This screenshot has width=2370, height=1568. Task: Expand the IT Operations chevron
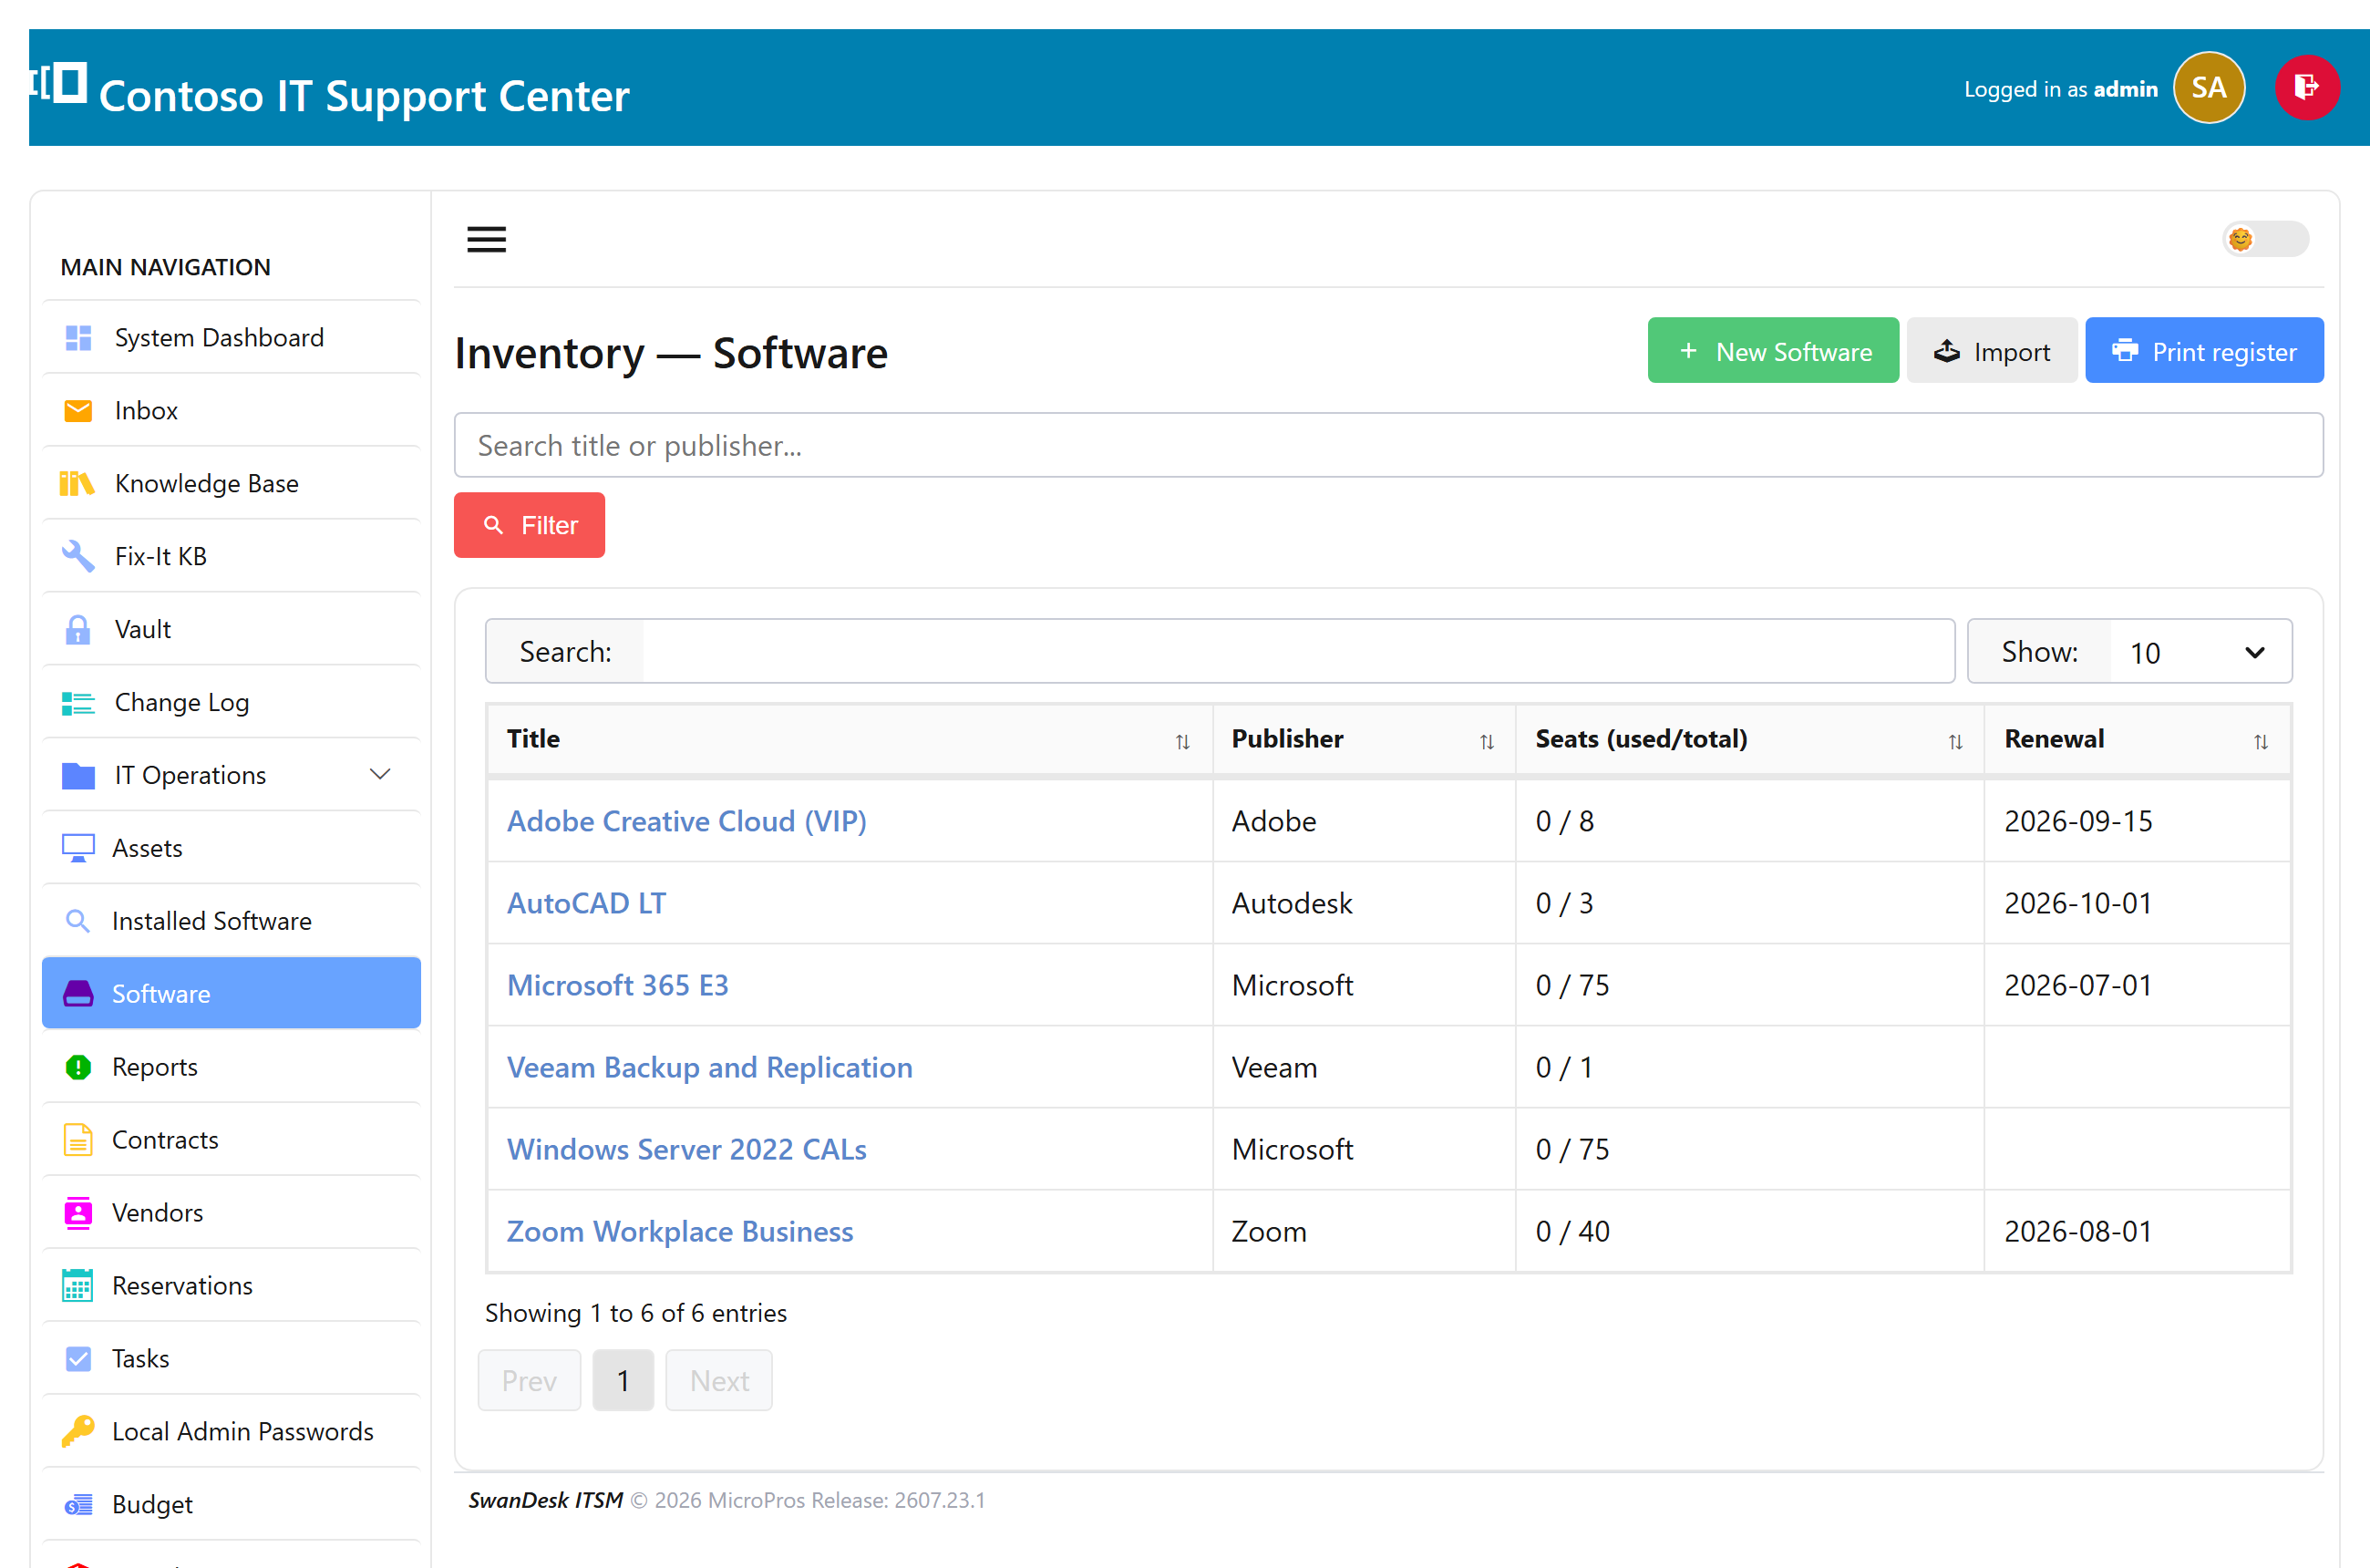pyautogui.click(x=380, y=775)
